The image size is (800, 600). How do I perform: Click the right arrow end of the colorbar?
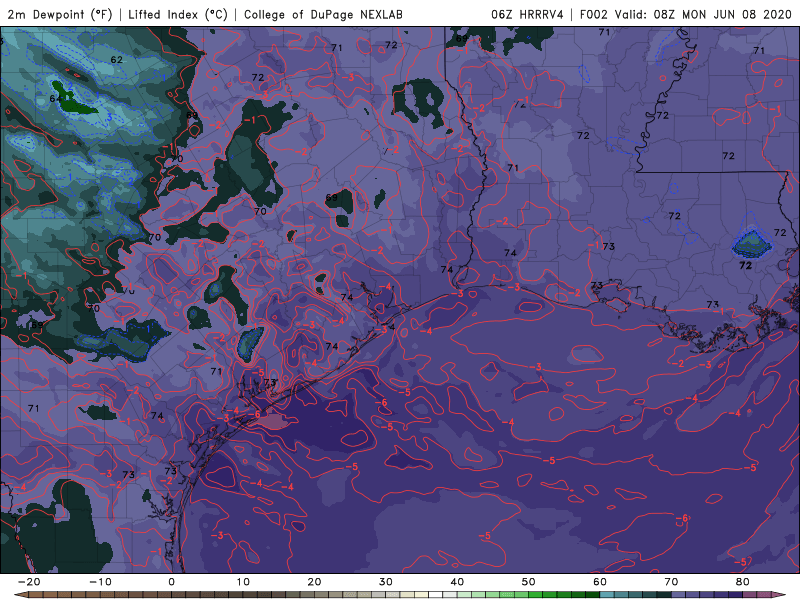[x=780, y=595]
